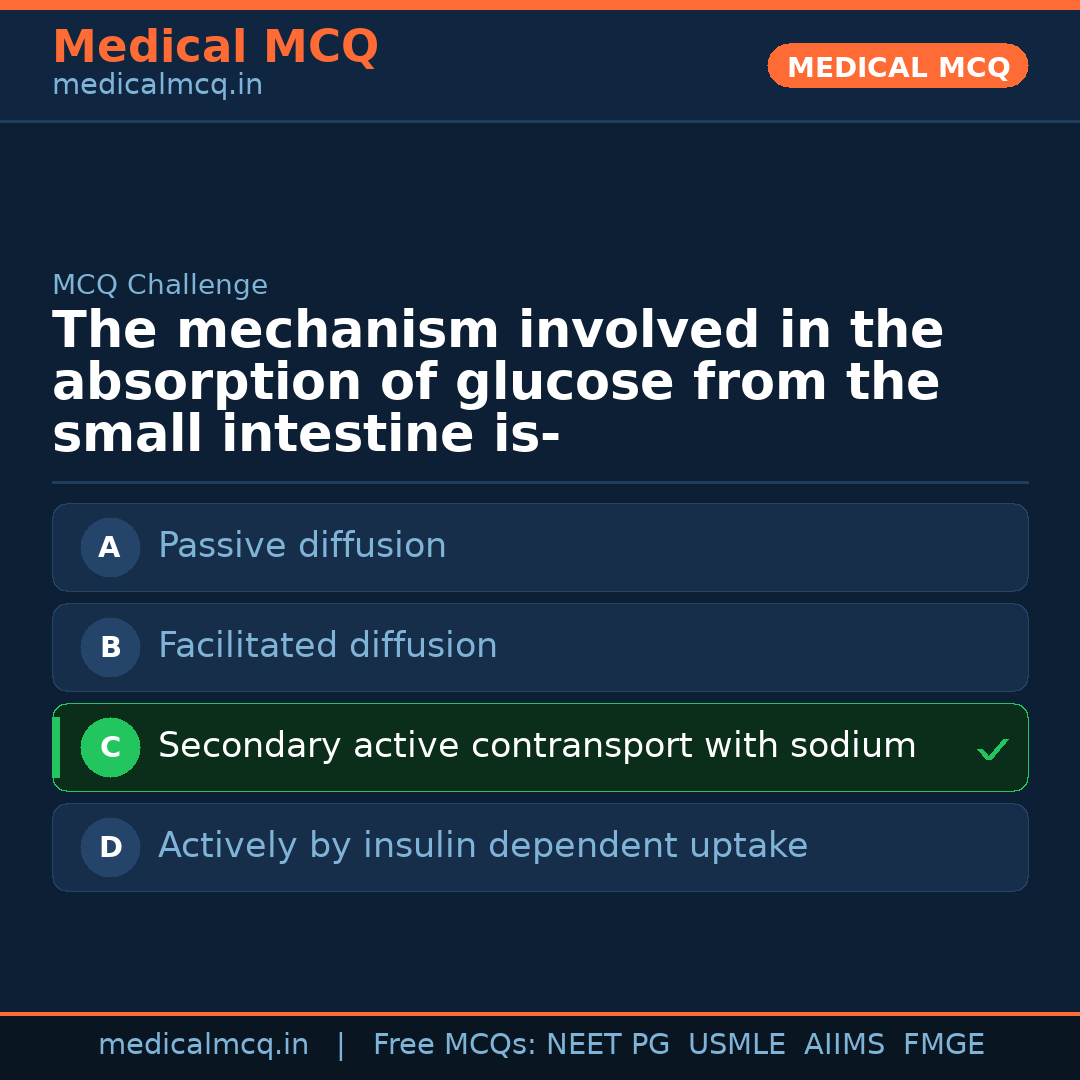The height and width of the screenshot is (1080, 1080).
Task: Click the letter A circle badge
Action: tap(110, 547)
